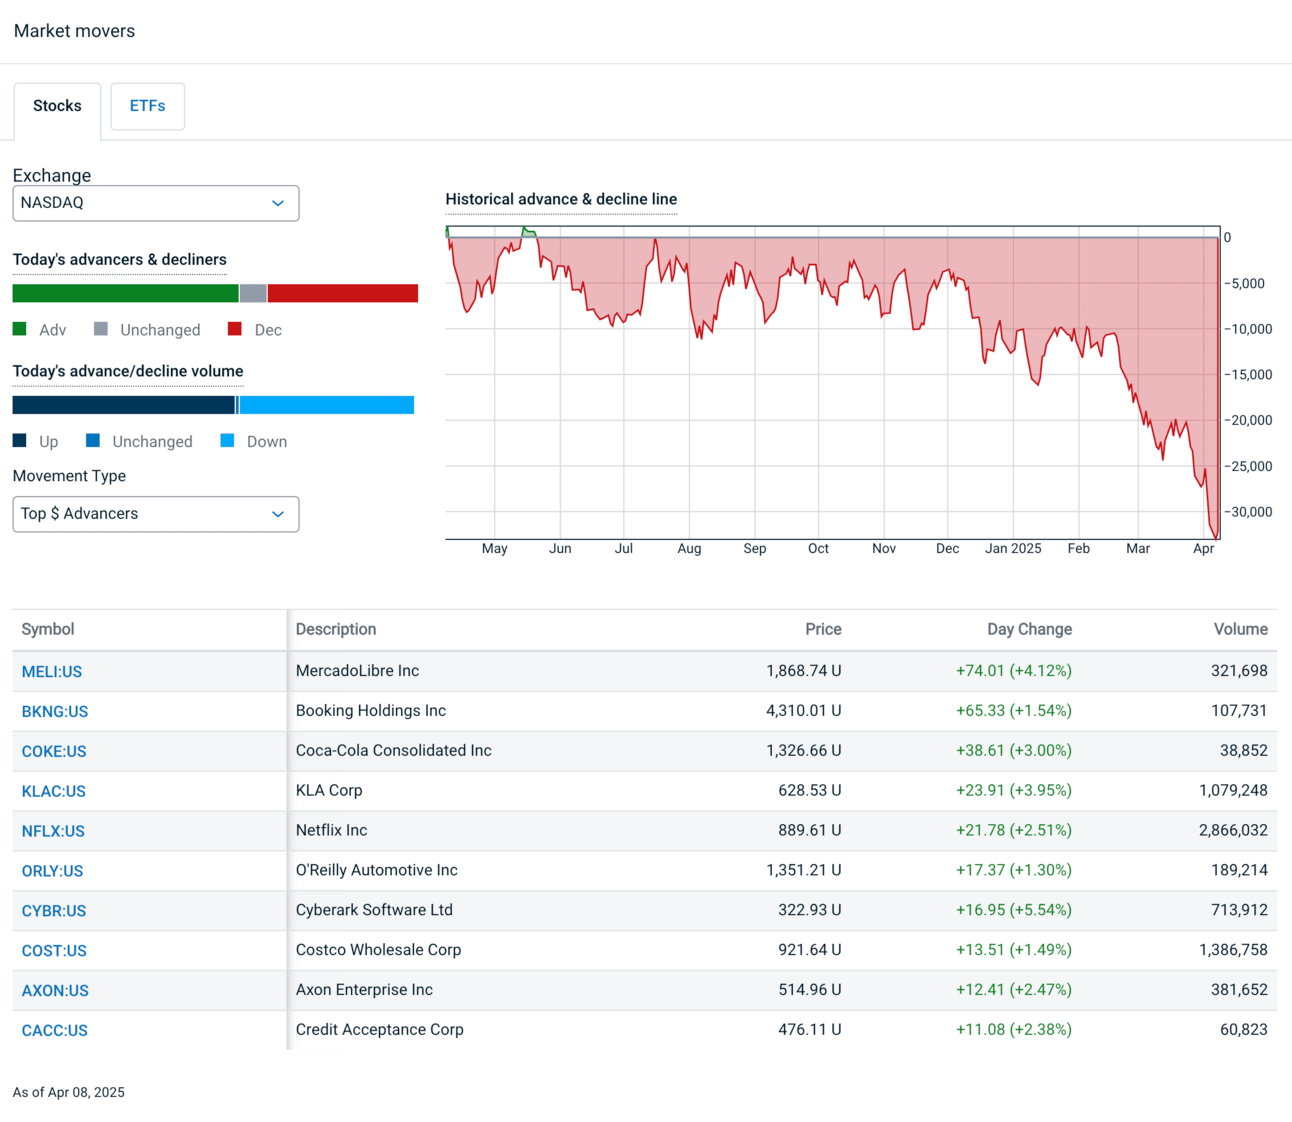This screenshot has height=1122, width=1292.
Task: Click the dark navy Up legend swatch
Action: (19, 440)
